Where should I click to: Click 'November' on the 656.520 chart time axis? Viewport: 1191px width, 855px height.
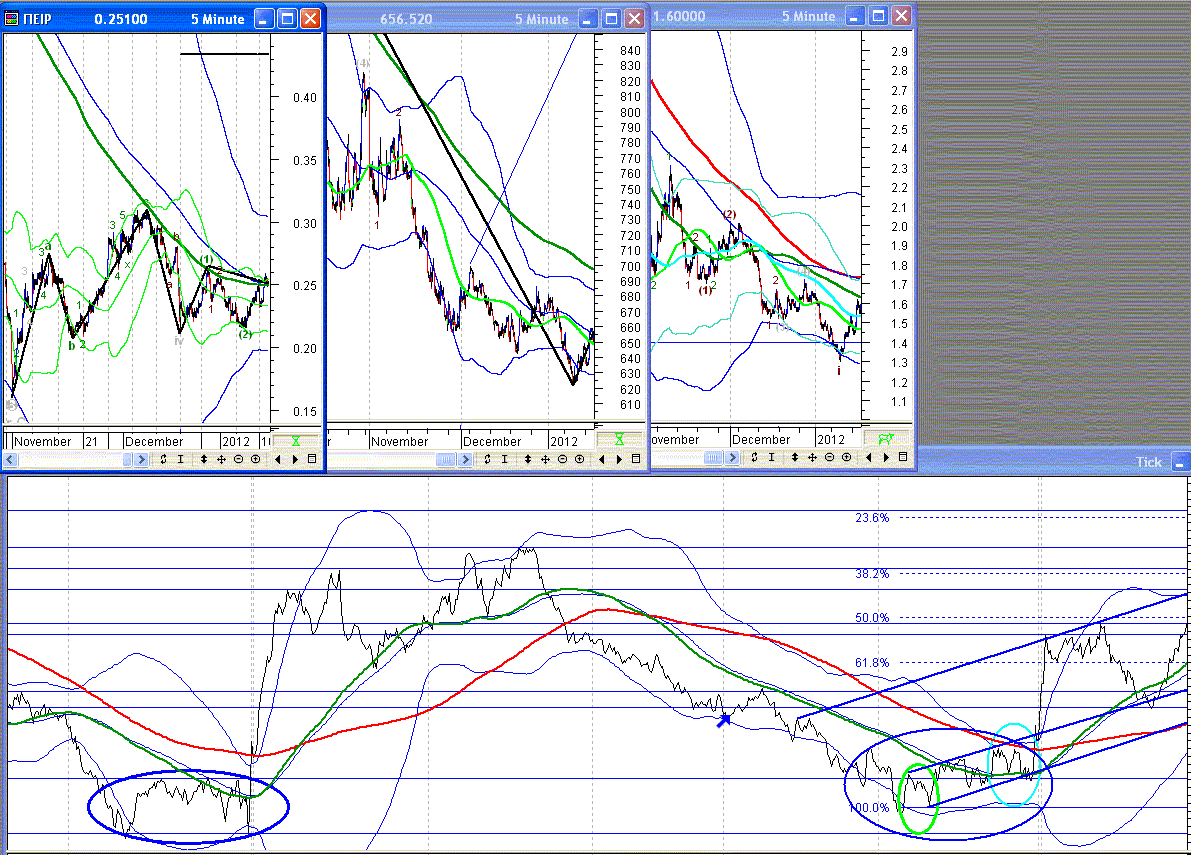pyautogui.click(x=400, y=442)
